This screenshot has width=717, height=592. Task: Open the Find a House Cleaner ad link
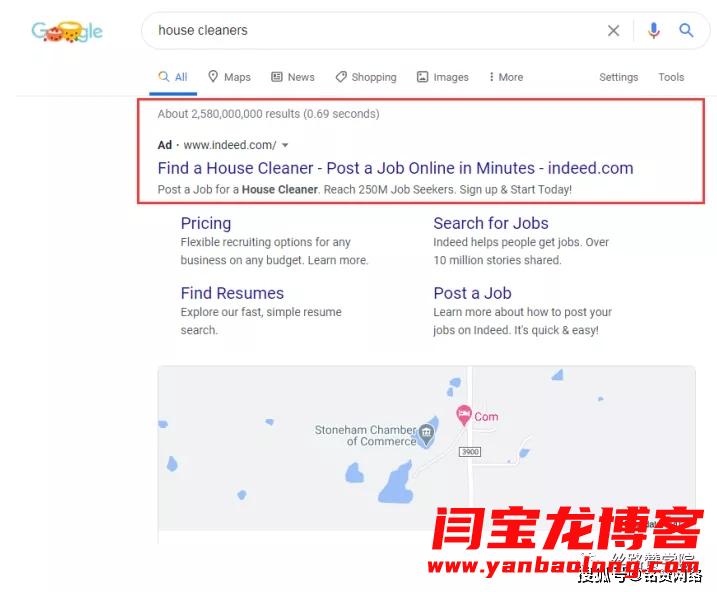(395, 168)
